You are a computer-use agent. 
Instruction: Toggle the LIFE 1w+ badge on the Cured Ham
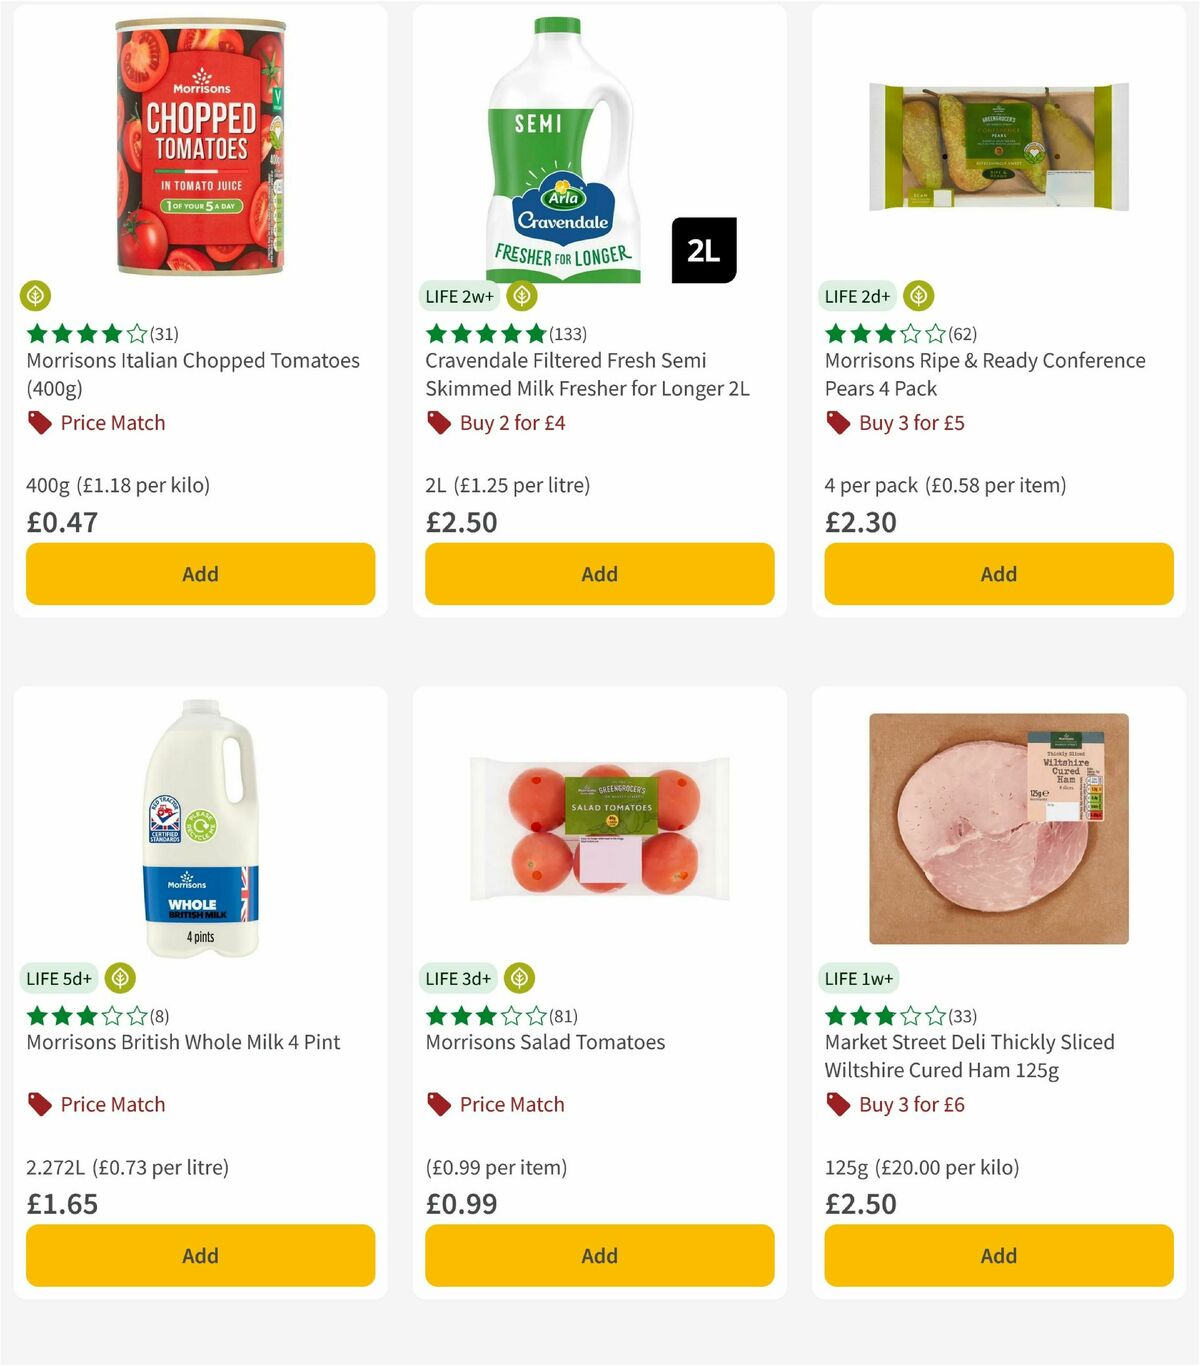[860, 978]
